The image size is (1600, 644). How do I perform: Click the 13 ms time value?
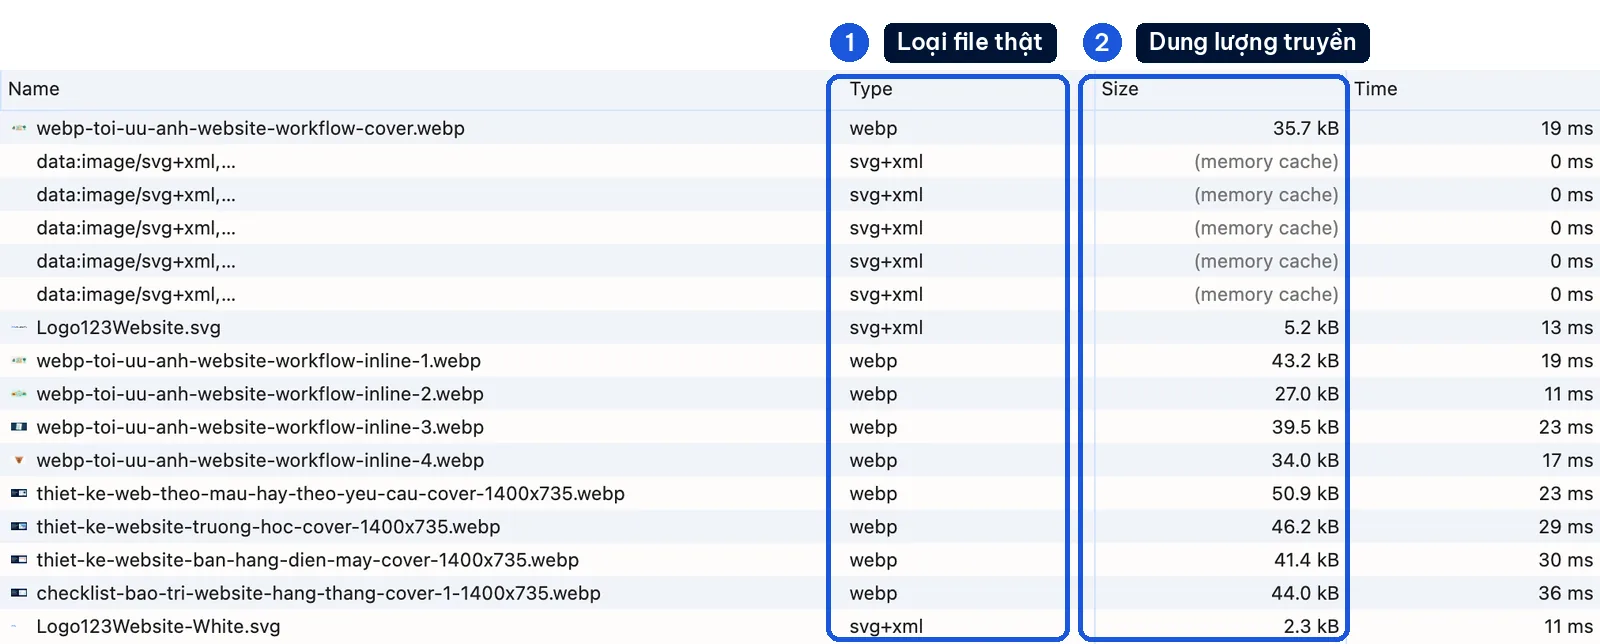tap(1567, 327)
